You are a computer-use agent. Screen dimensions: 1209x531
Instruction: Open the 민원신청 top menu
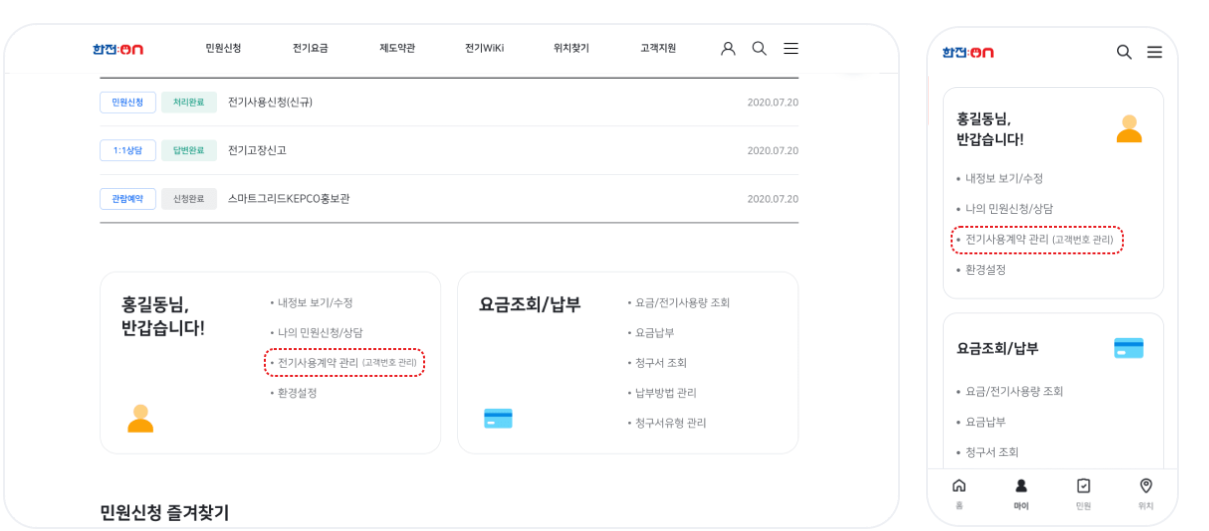(x=223, y=48)
